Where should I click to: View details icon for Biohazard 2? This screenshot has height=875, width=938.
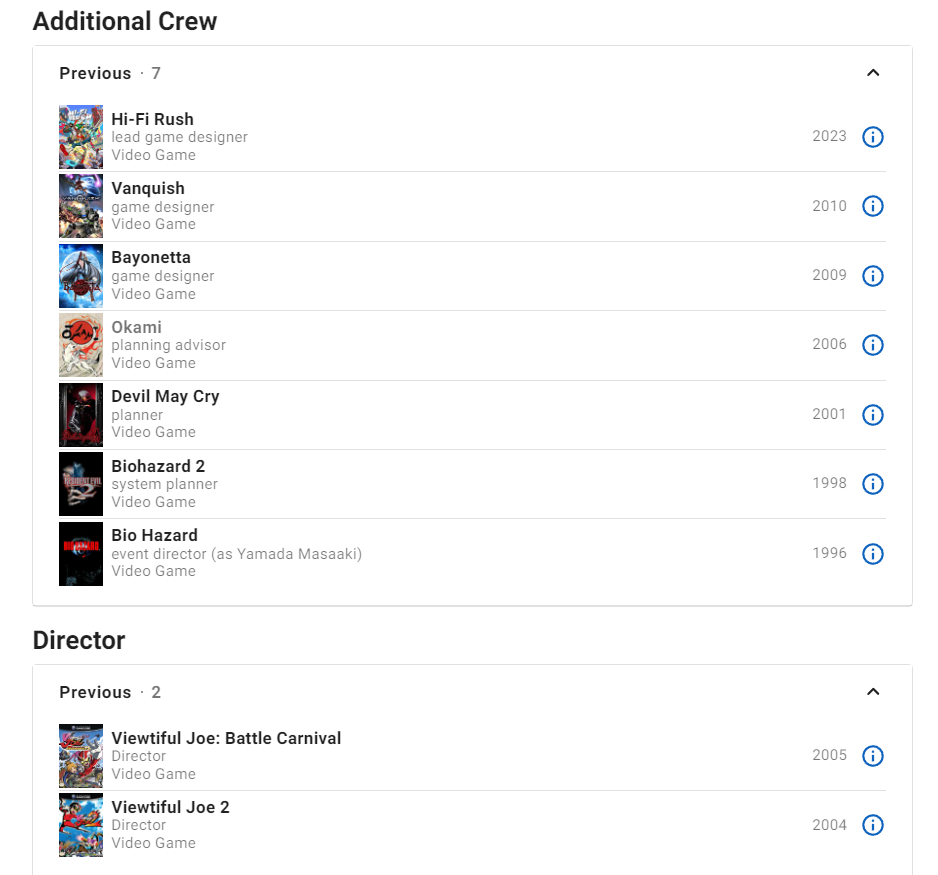pyautogui.click(x=872, y=484)
